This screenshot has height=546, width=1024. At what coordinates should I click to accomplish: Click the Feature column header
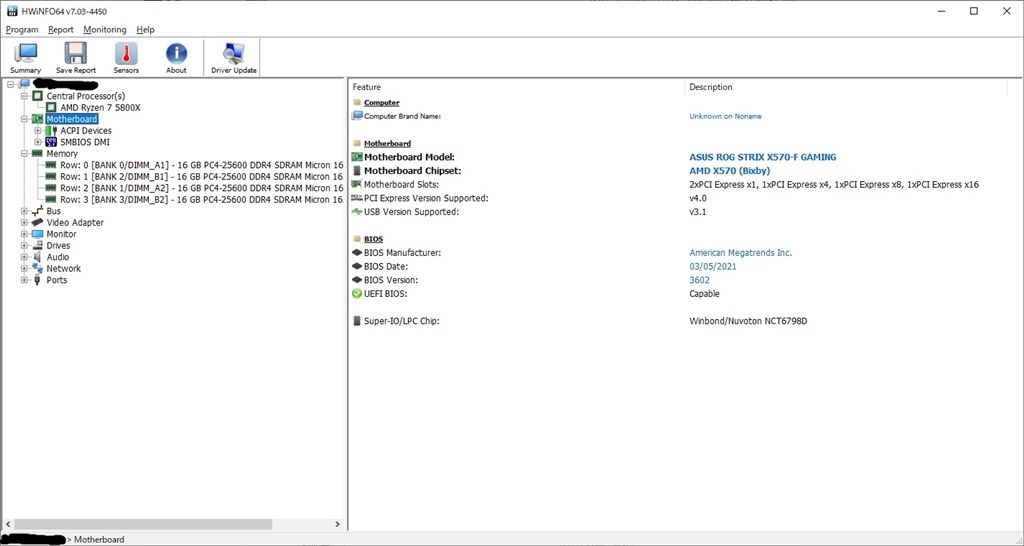pos(367,87)
